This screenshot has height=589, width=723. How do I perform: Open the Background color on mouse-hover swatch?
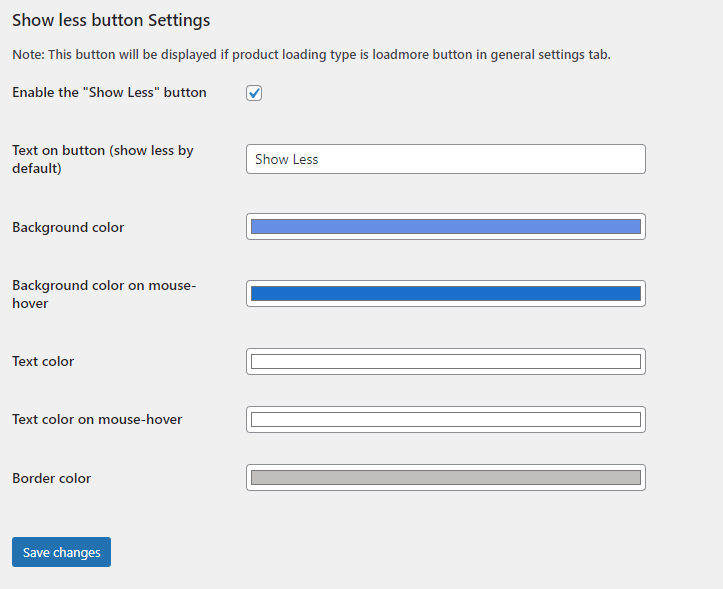pyautogui.click(x=445, y=294)
